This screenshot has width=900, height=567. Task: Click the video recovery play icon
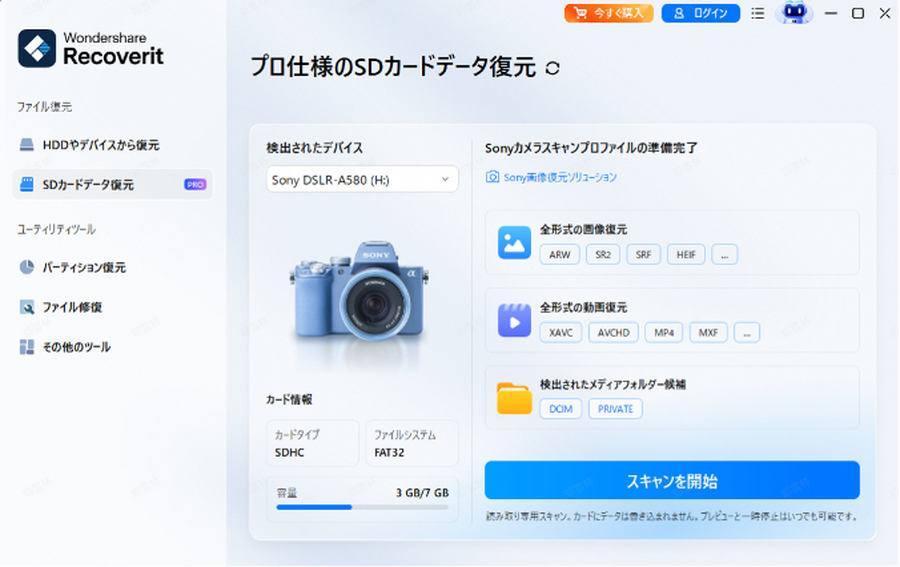514,320
